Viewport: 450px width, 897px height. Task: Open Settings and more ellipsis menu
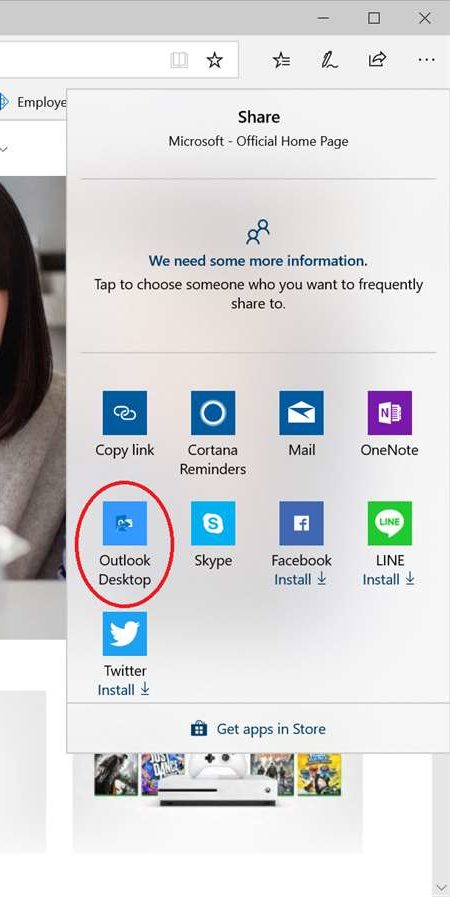[x=427, y=59]
